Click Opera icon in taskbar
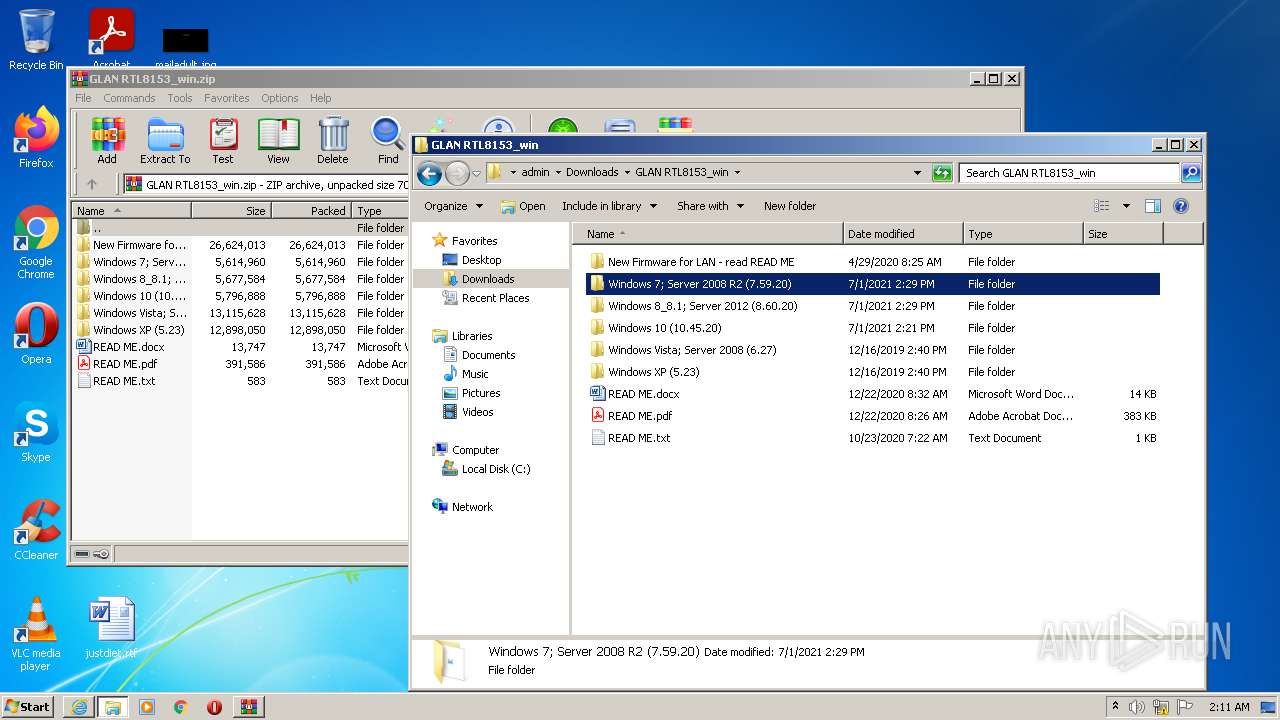 coord(214,707)
